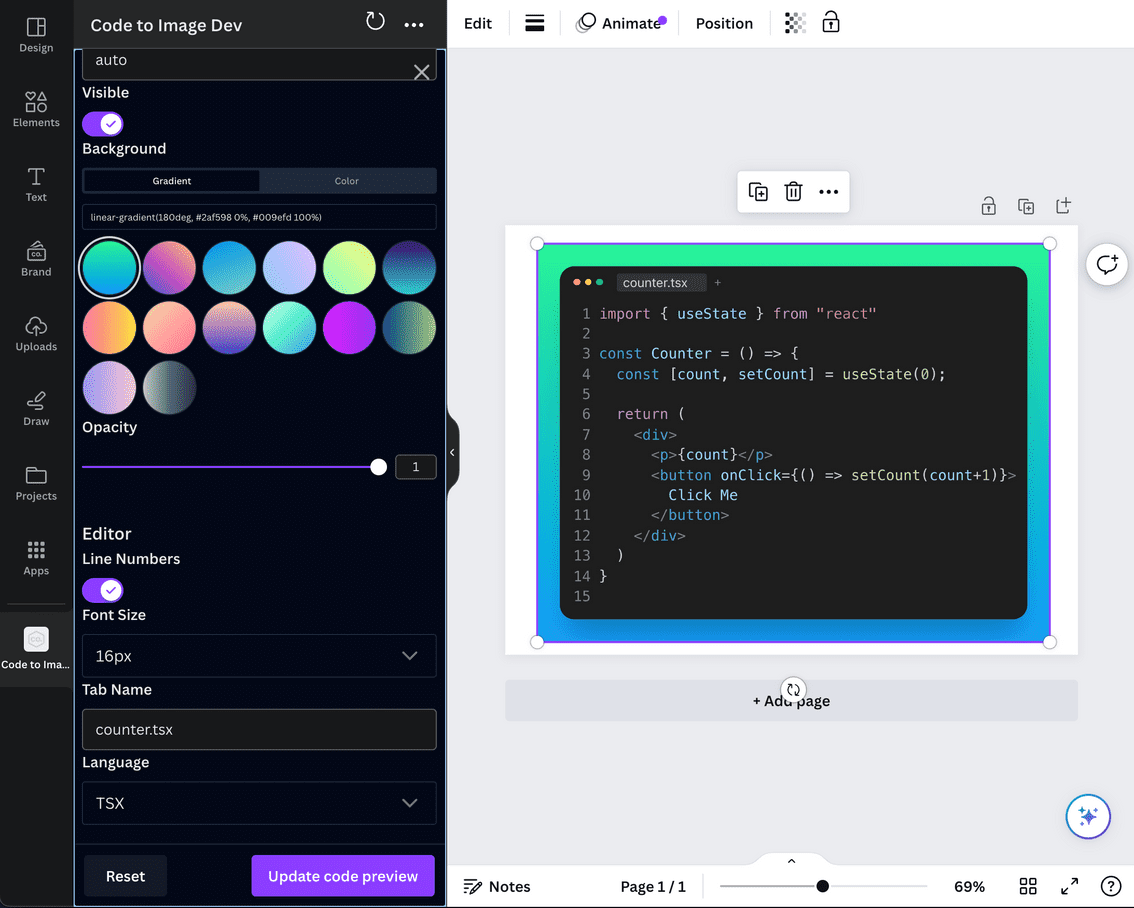Disable Line Numbers in the editor
Screen dimensions: 1134x908
coord(102,590)
